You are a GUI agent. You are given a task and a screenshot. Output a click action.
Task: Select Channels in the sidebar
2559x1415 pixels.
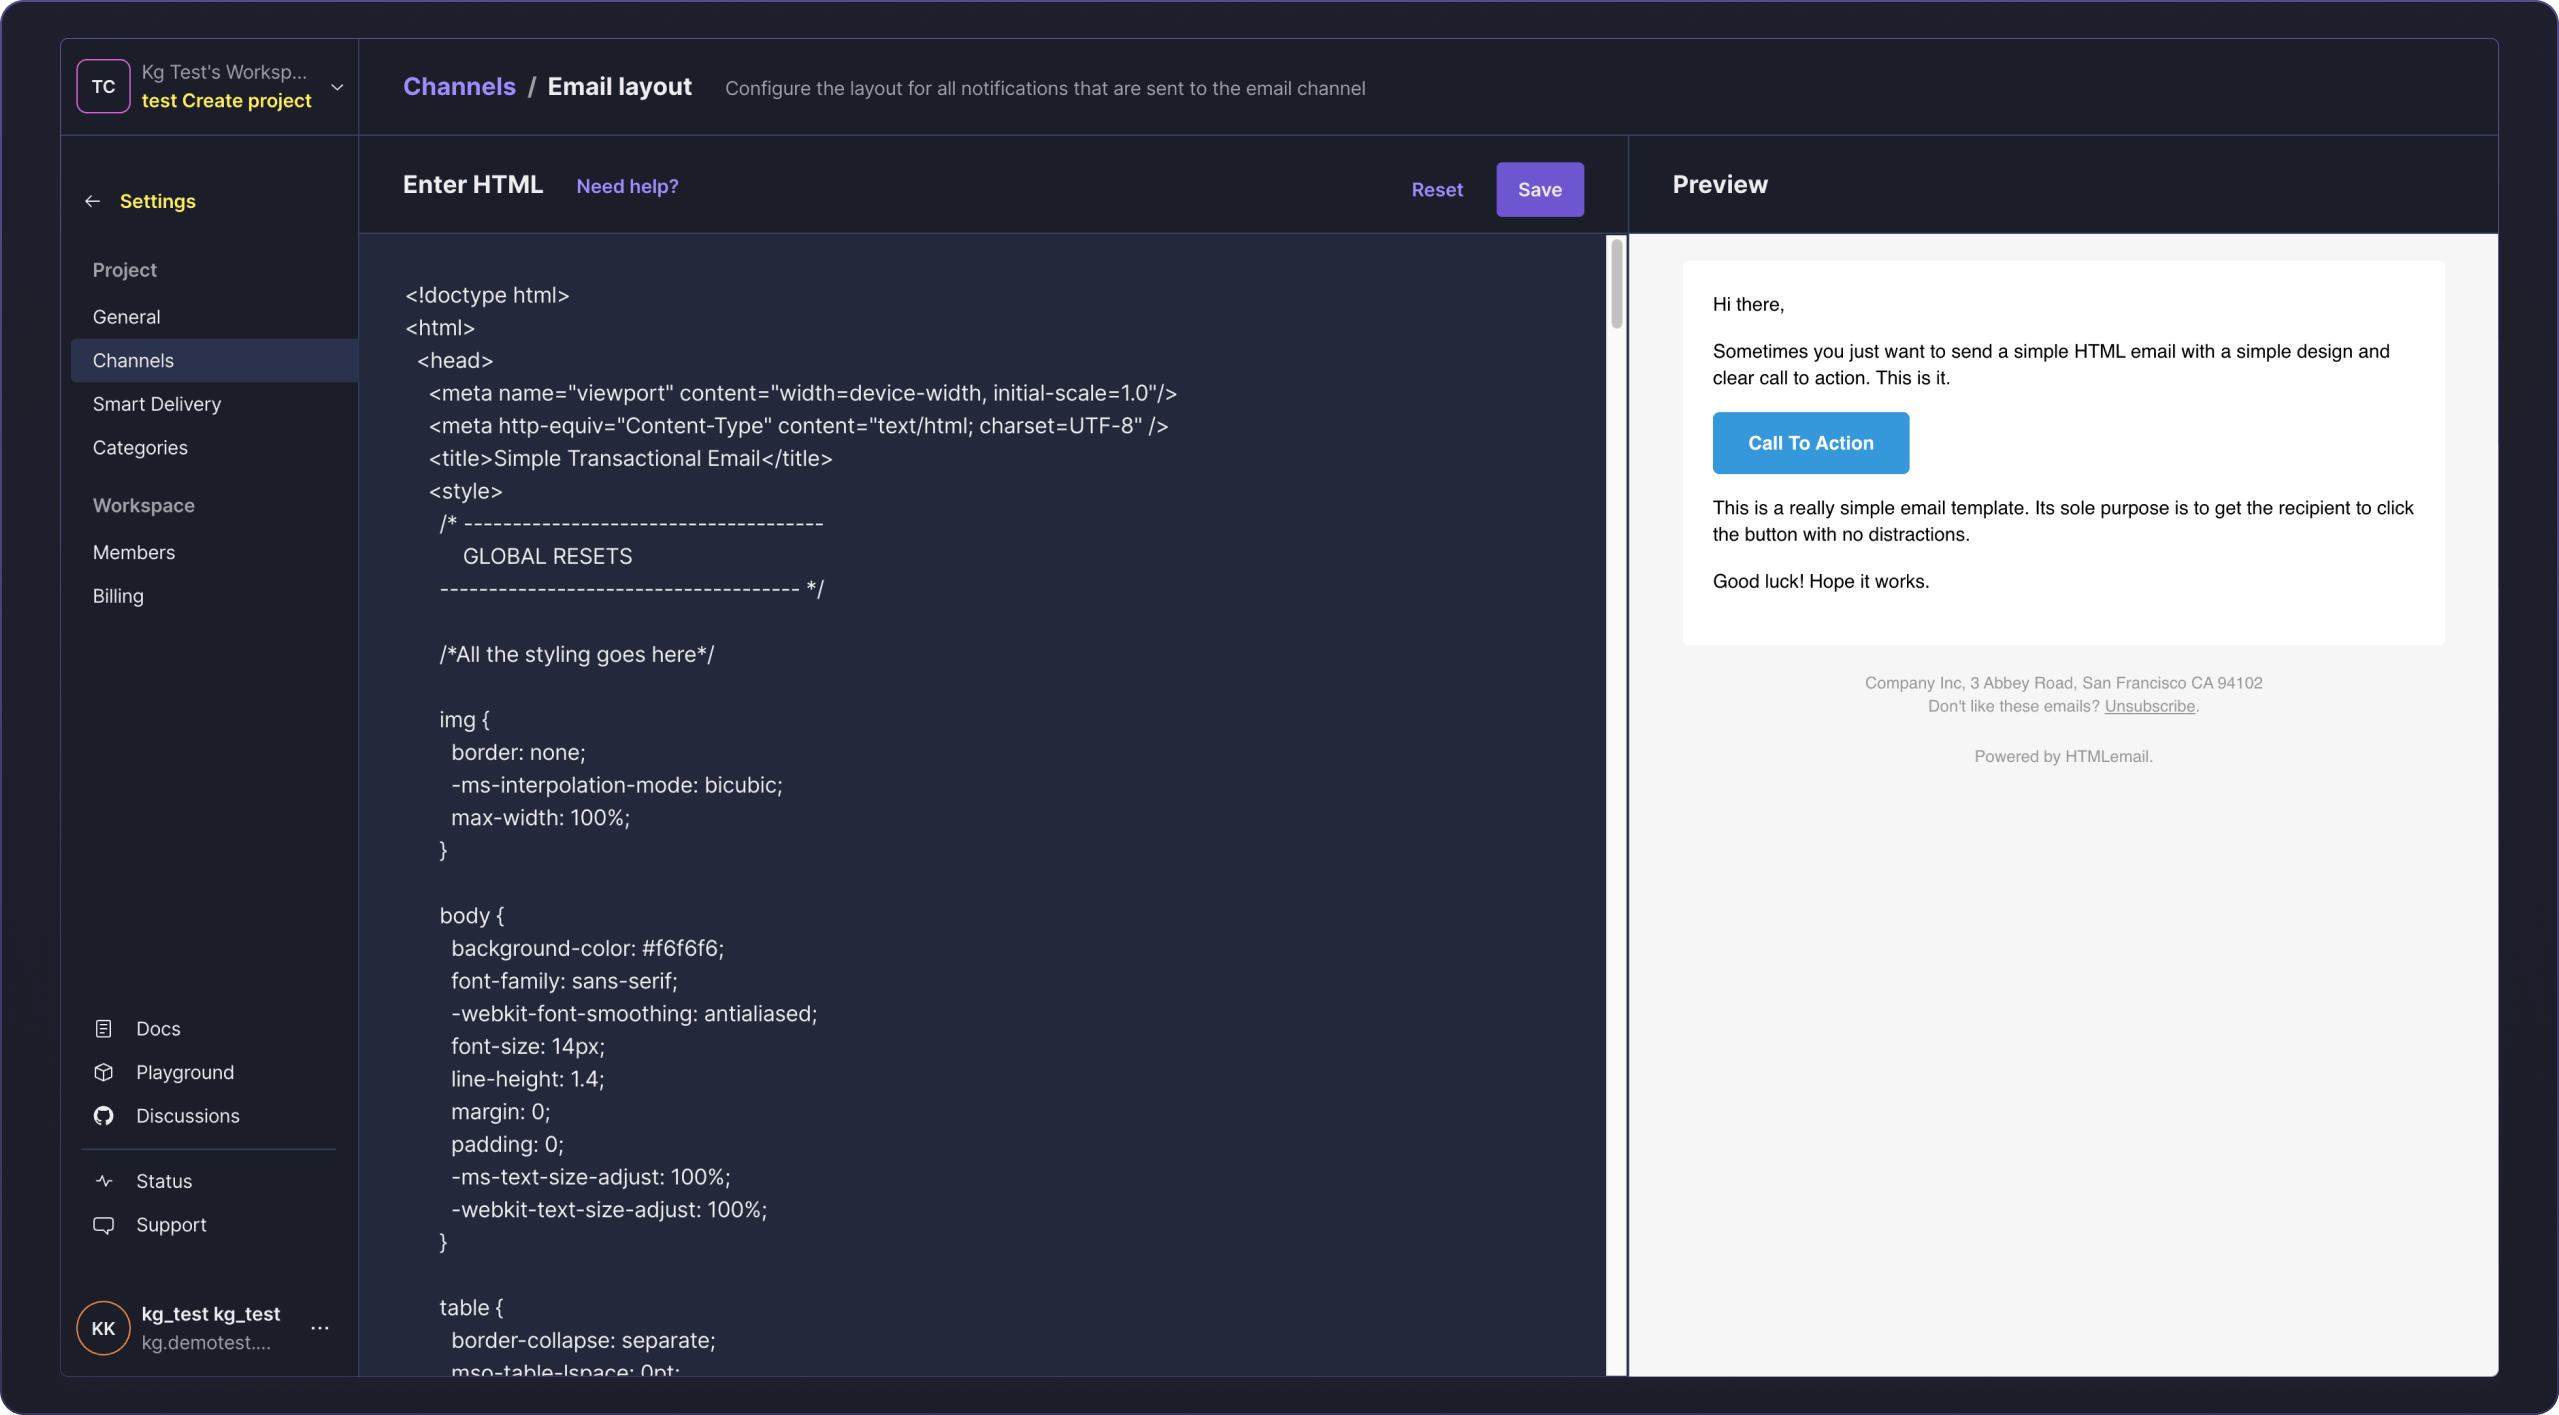pos(214,361)
